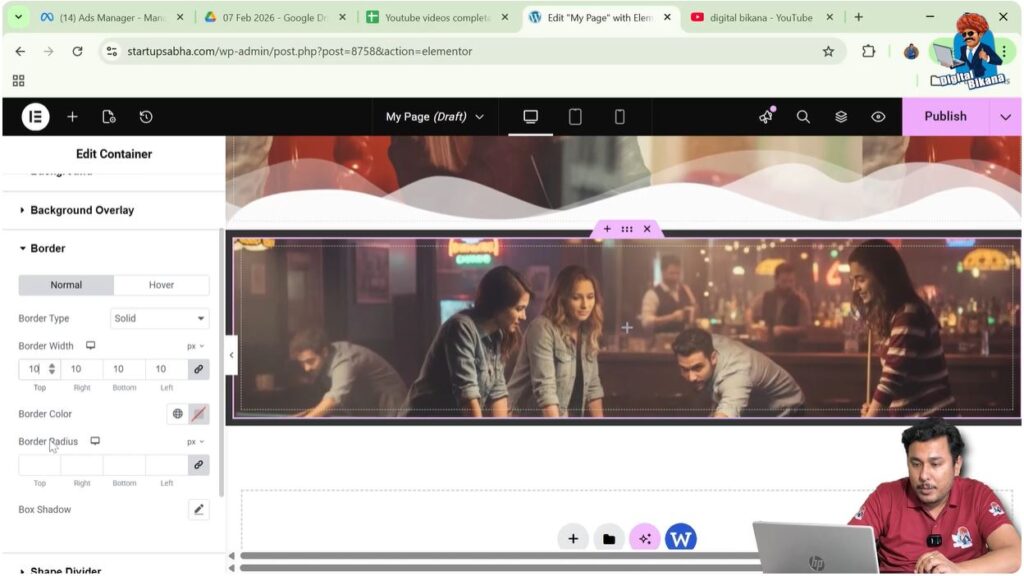
Task: Open the Structure layers icon
Action: (x=841, y=117)
